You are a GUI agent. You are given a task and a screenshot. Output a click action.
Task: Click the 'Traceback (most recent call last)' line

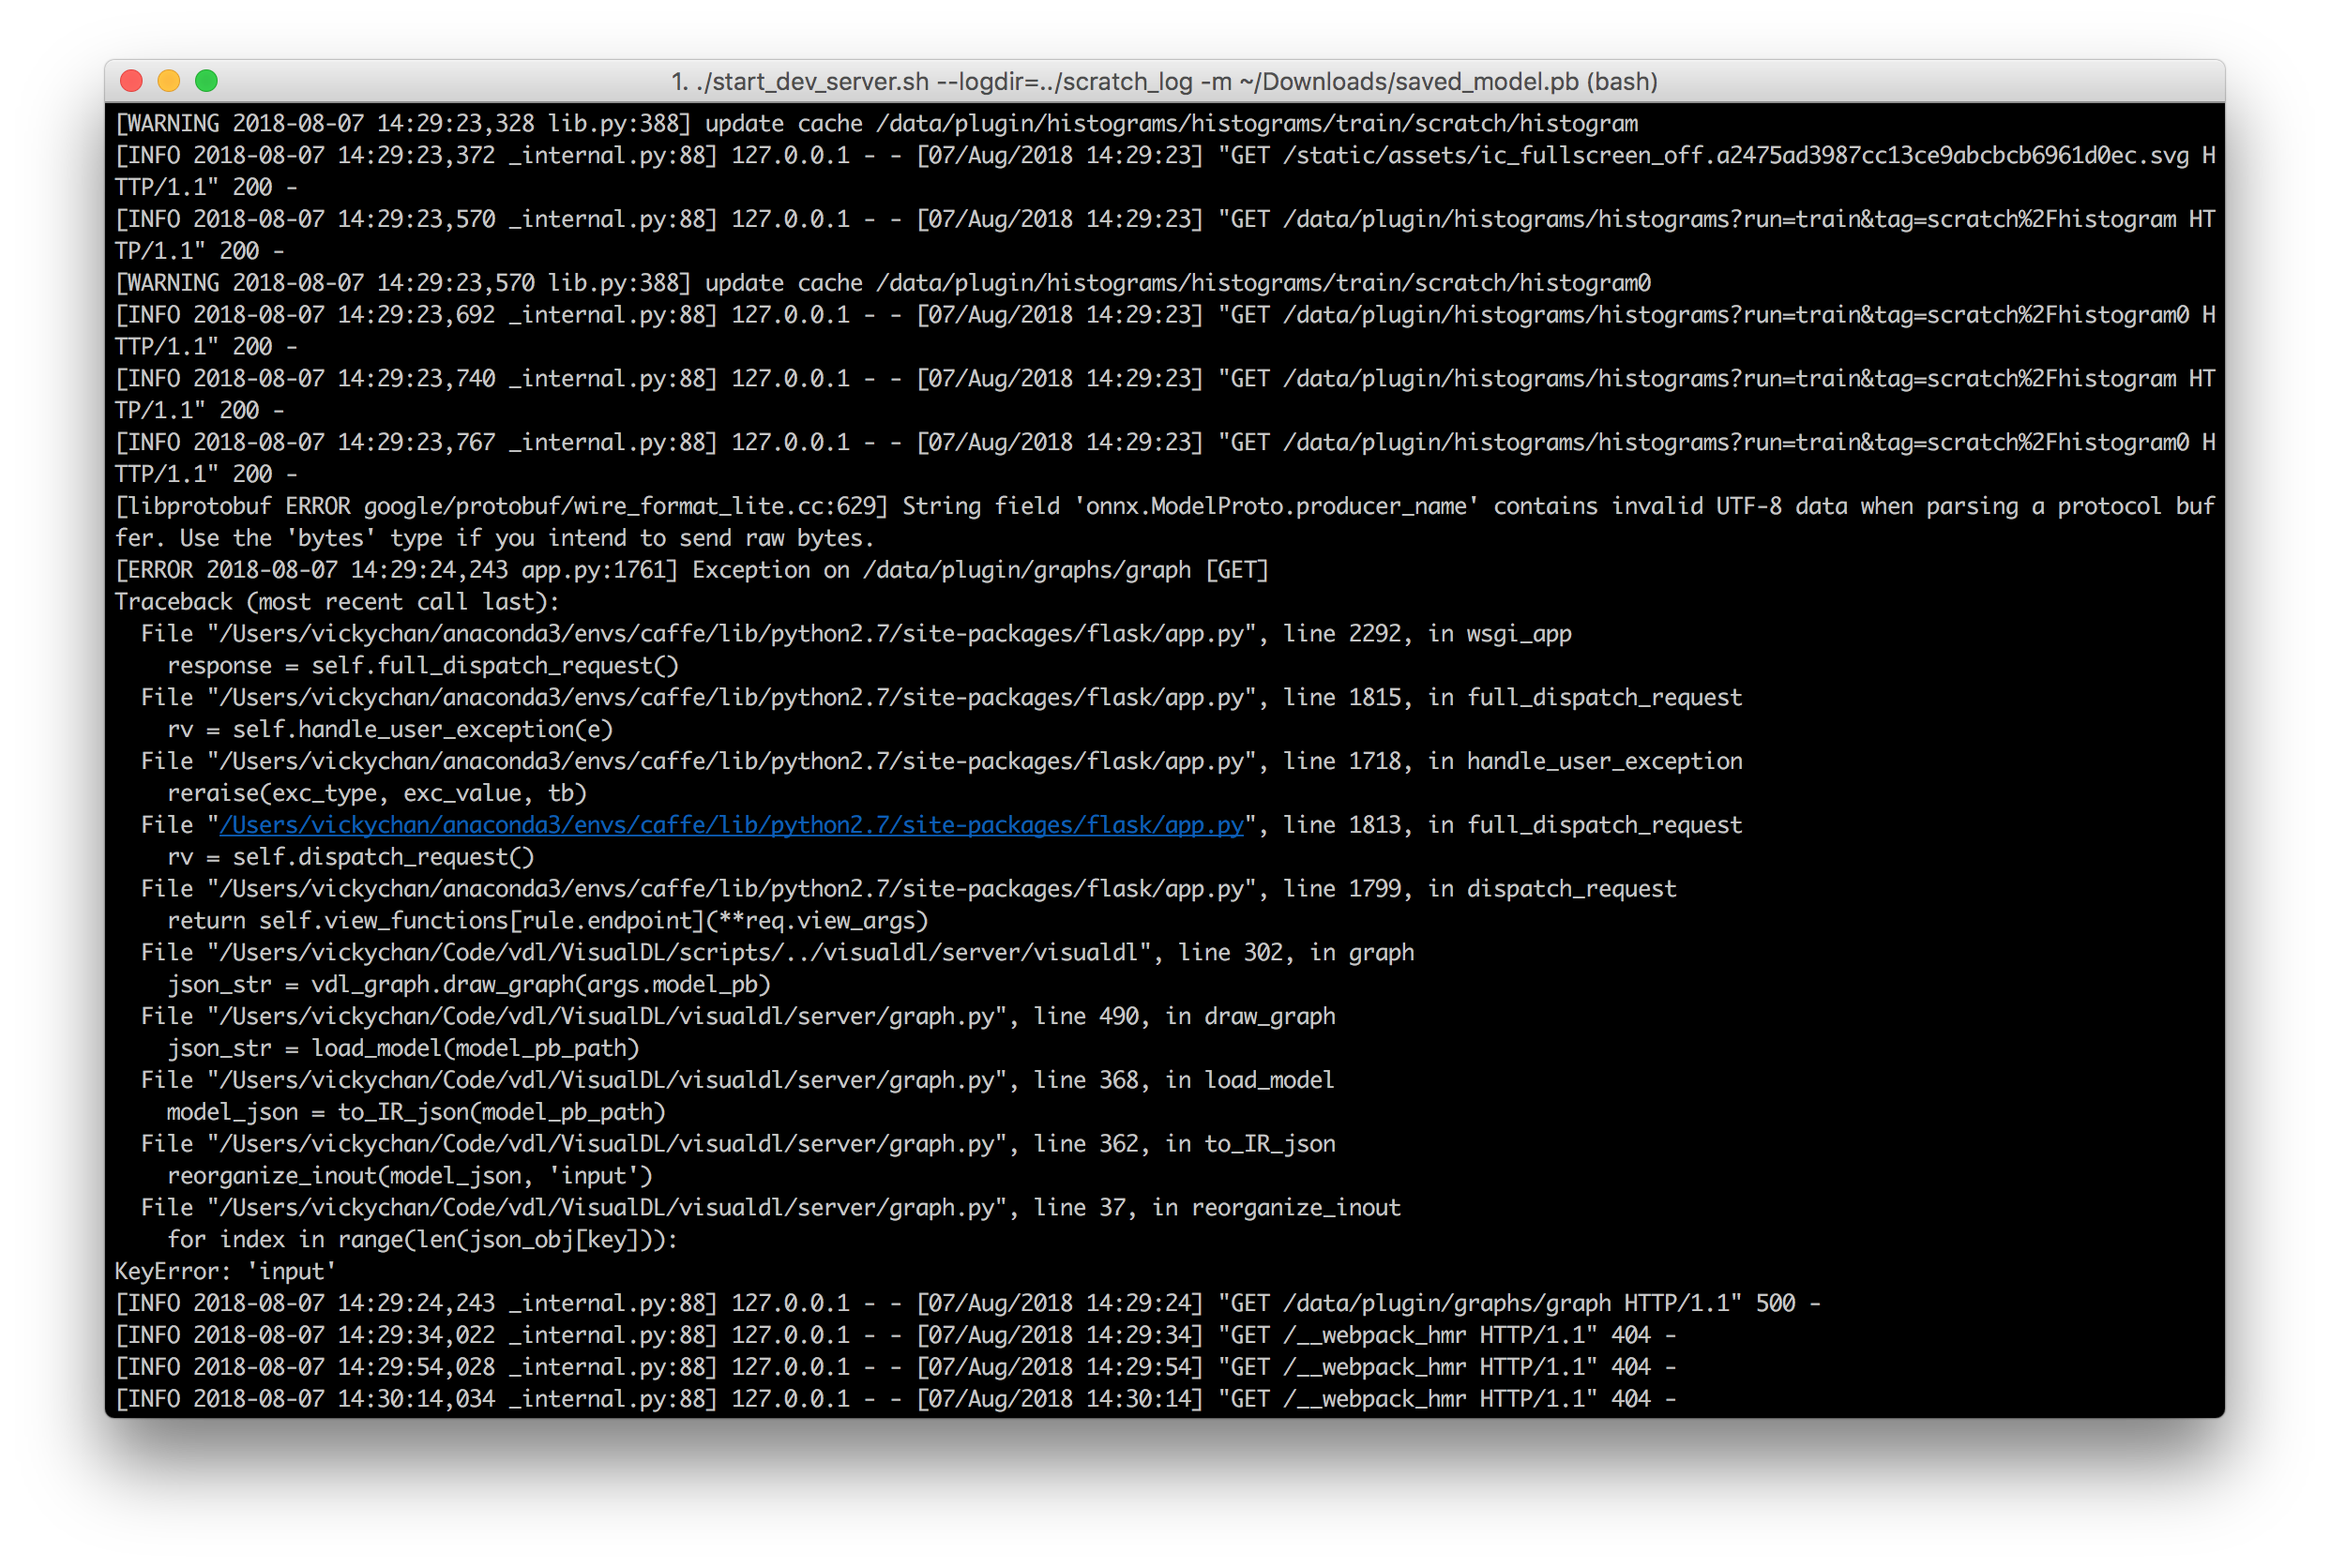[x=336, y=602]
